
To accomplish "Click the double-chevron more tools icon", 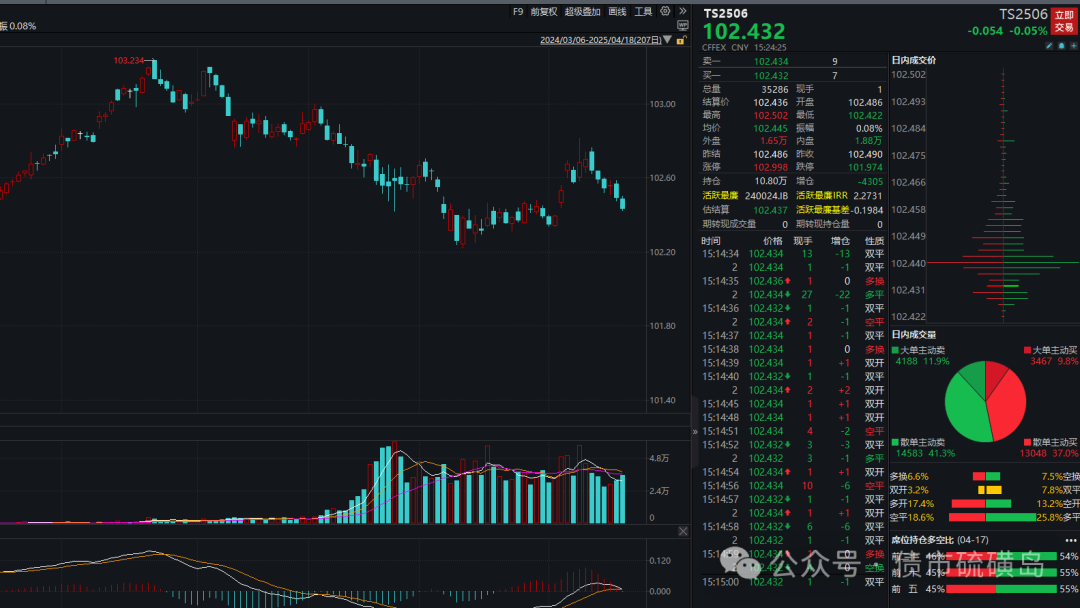I will [x=683, y=11].
